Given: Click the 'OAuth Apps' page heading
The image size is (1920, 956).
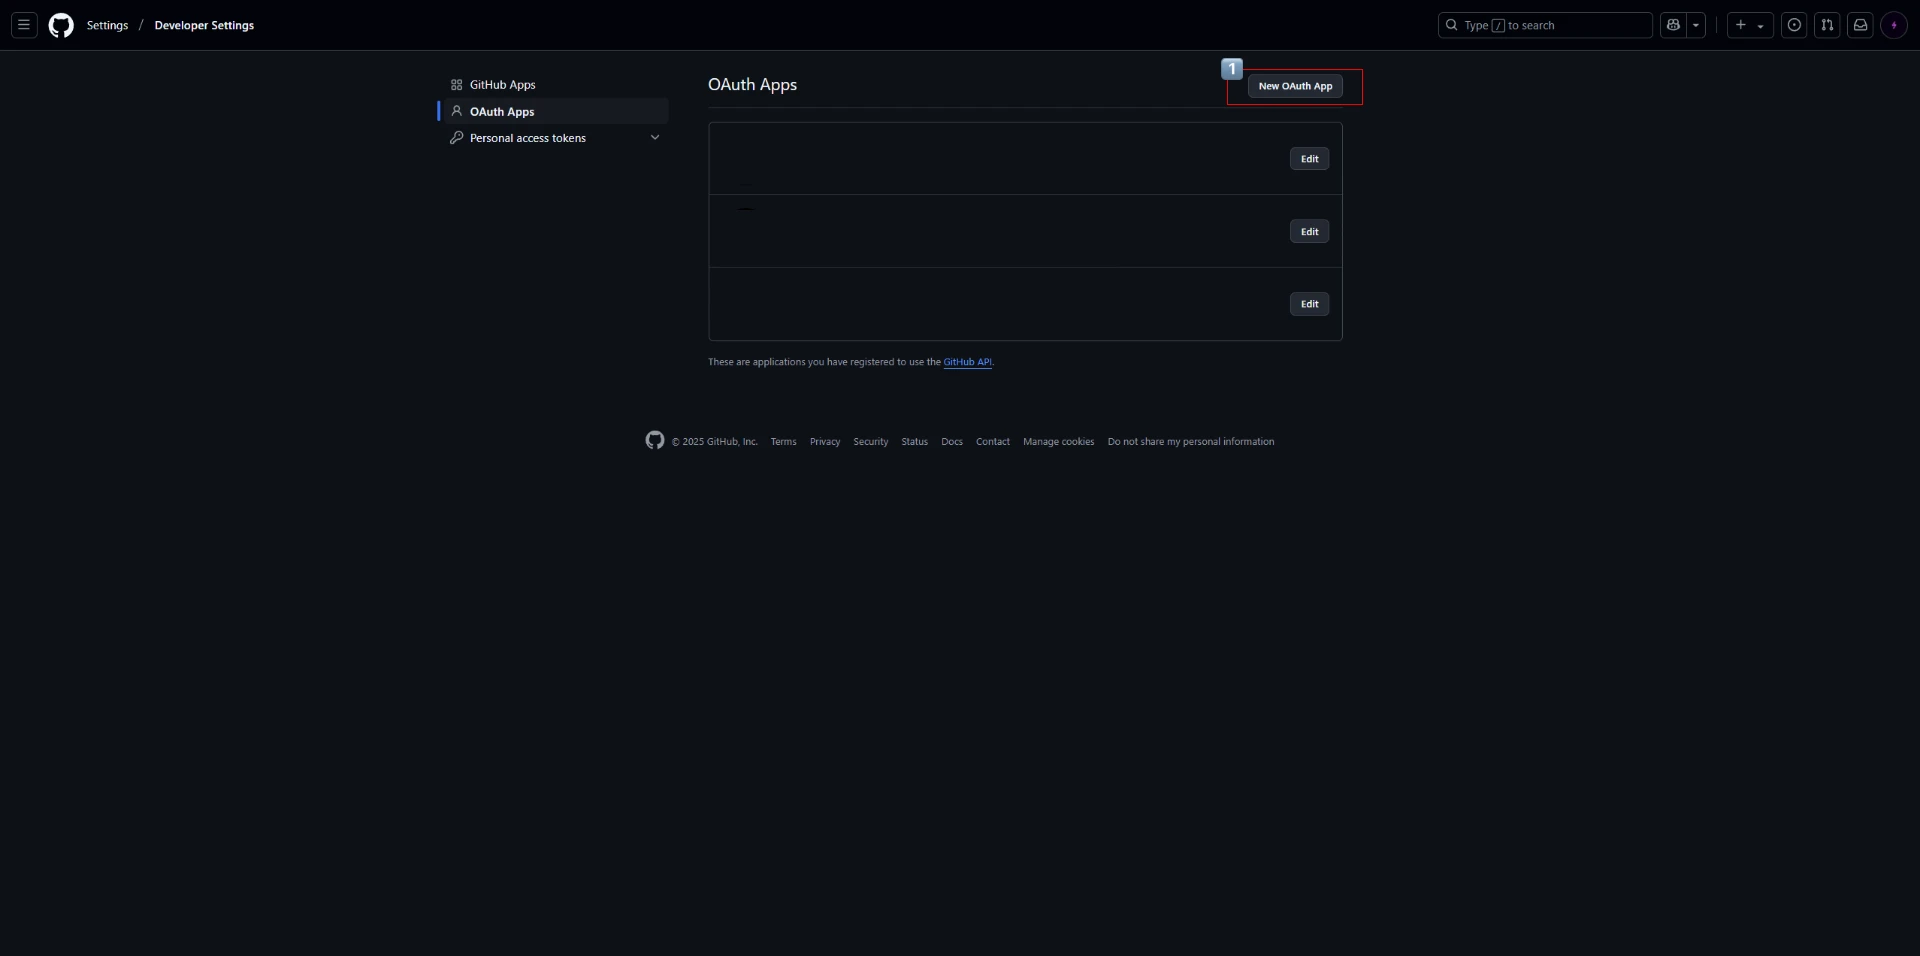Looking at the screenshot, I should coord(752,85).
